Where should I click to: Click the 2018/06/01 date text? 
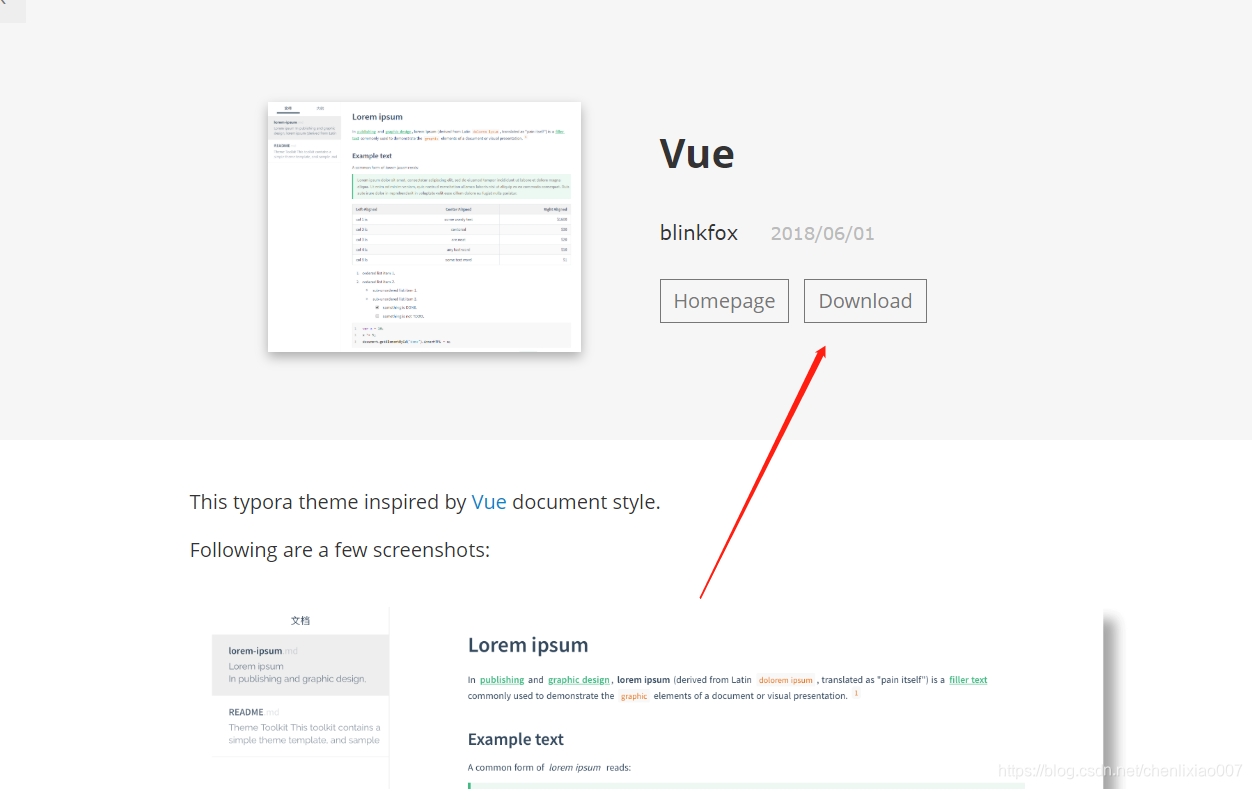click(822, 234)
